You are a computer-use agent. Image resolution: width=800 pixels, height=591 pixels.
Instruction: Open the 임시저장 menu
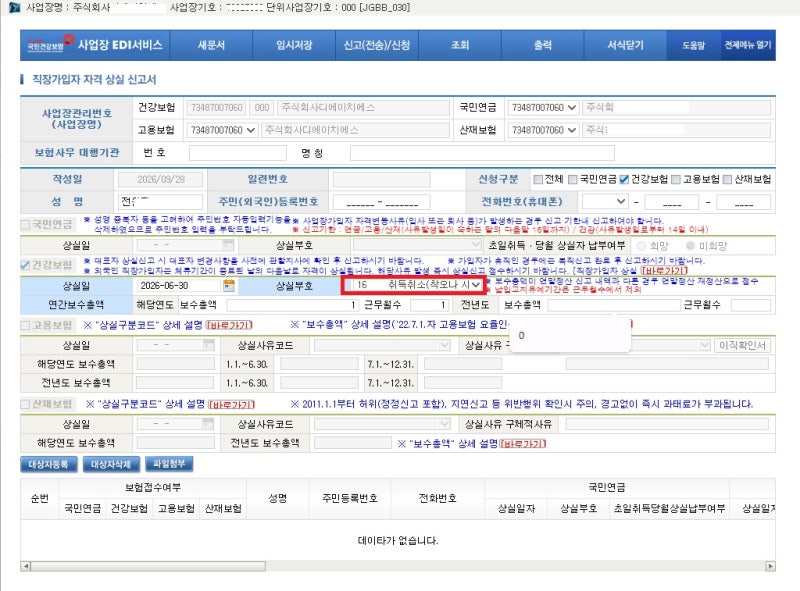pyautogui.click(x=294, y=45)
